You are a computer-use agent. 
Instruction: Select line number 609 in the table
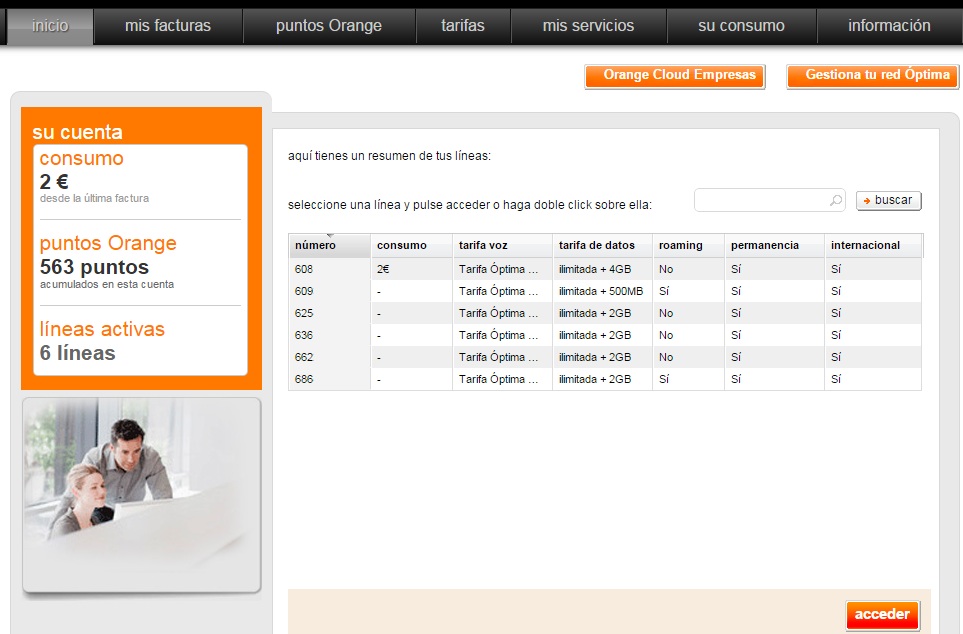click(304, 291)
